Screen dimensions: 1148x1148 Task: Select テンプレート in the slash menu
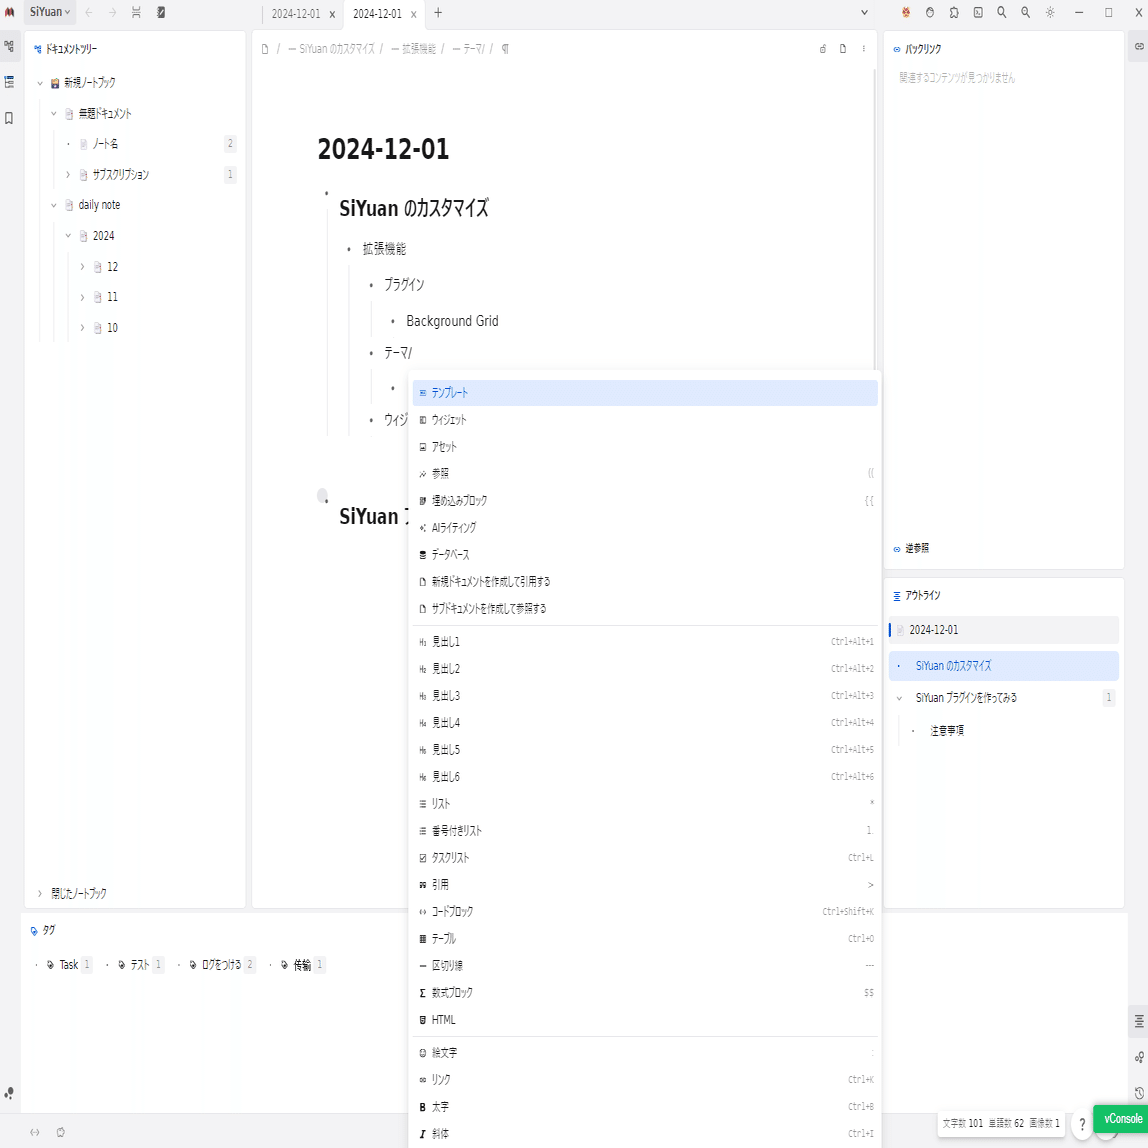tap(645, 393)
